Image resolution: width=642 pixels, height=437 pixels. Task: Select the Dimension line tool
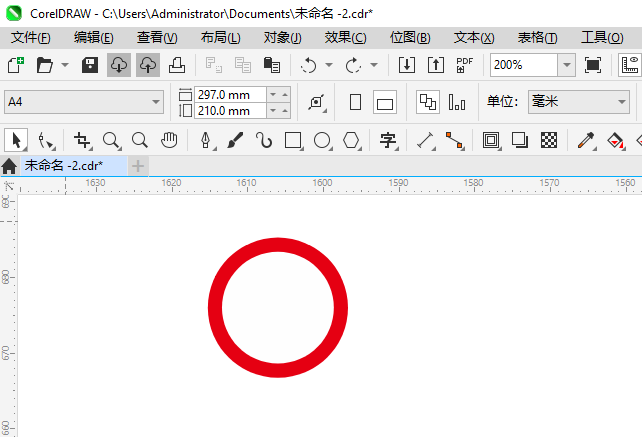425,140
